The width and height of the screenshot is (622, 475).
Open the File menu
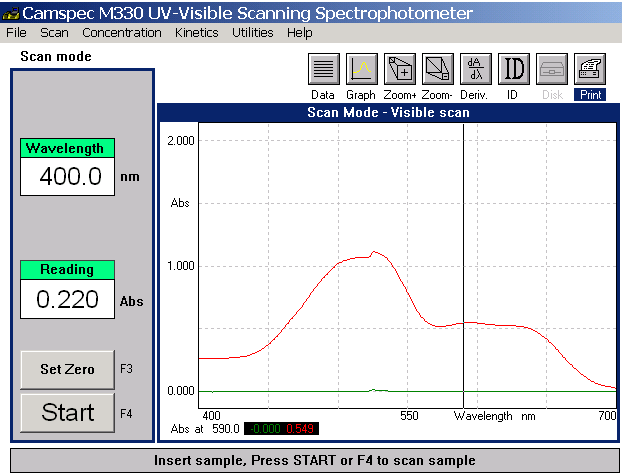(16, 33)
